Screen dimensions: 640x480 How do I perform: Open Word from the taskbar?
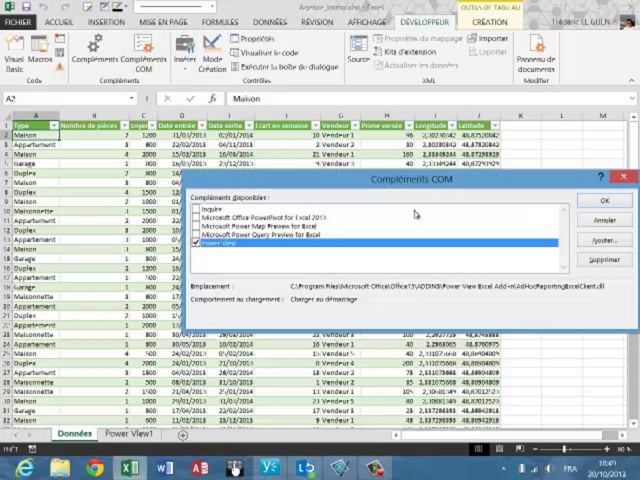pos(165,468)
